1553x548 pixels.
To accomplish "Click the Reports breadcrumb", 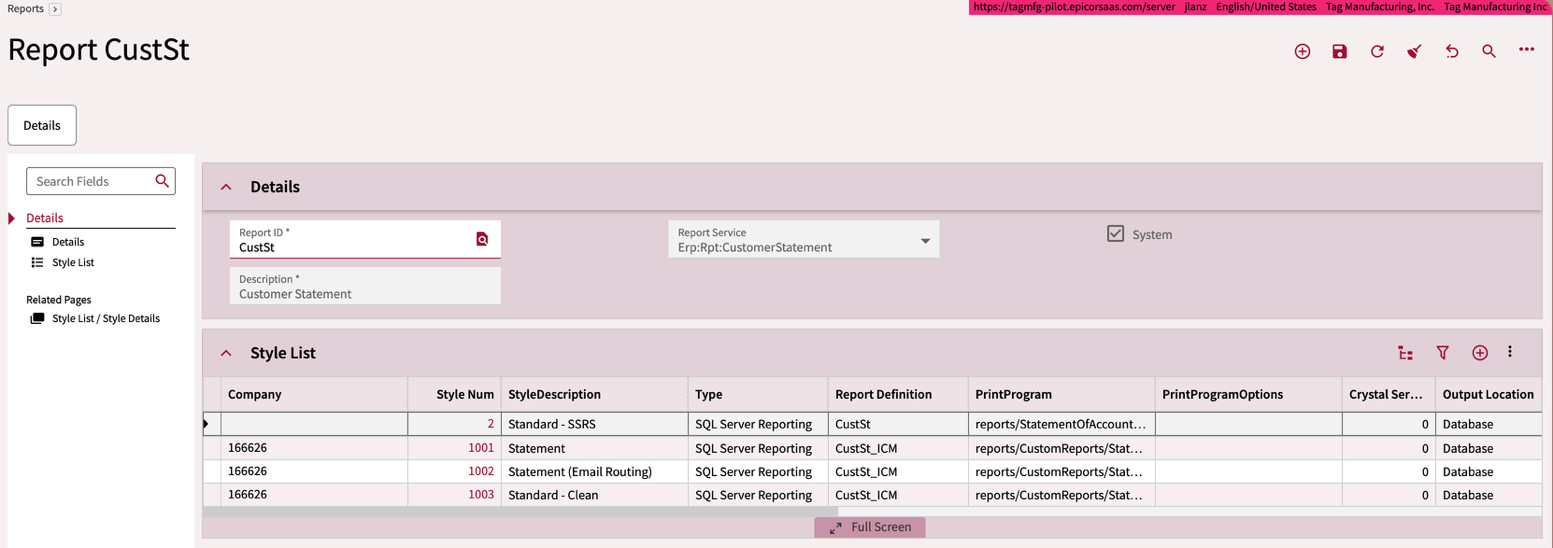I will pos(26,8).
